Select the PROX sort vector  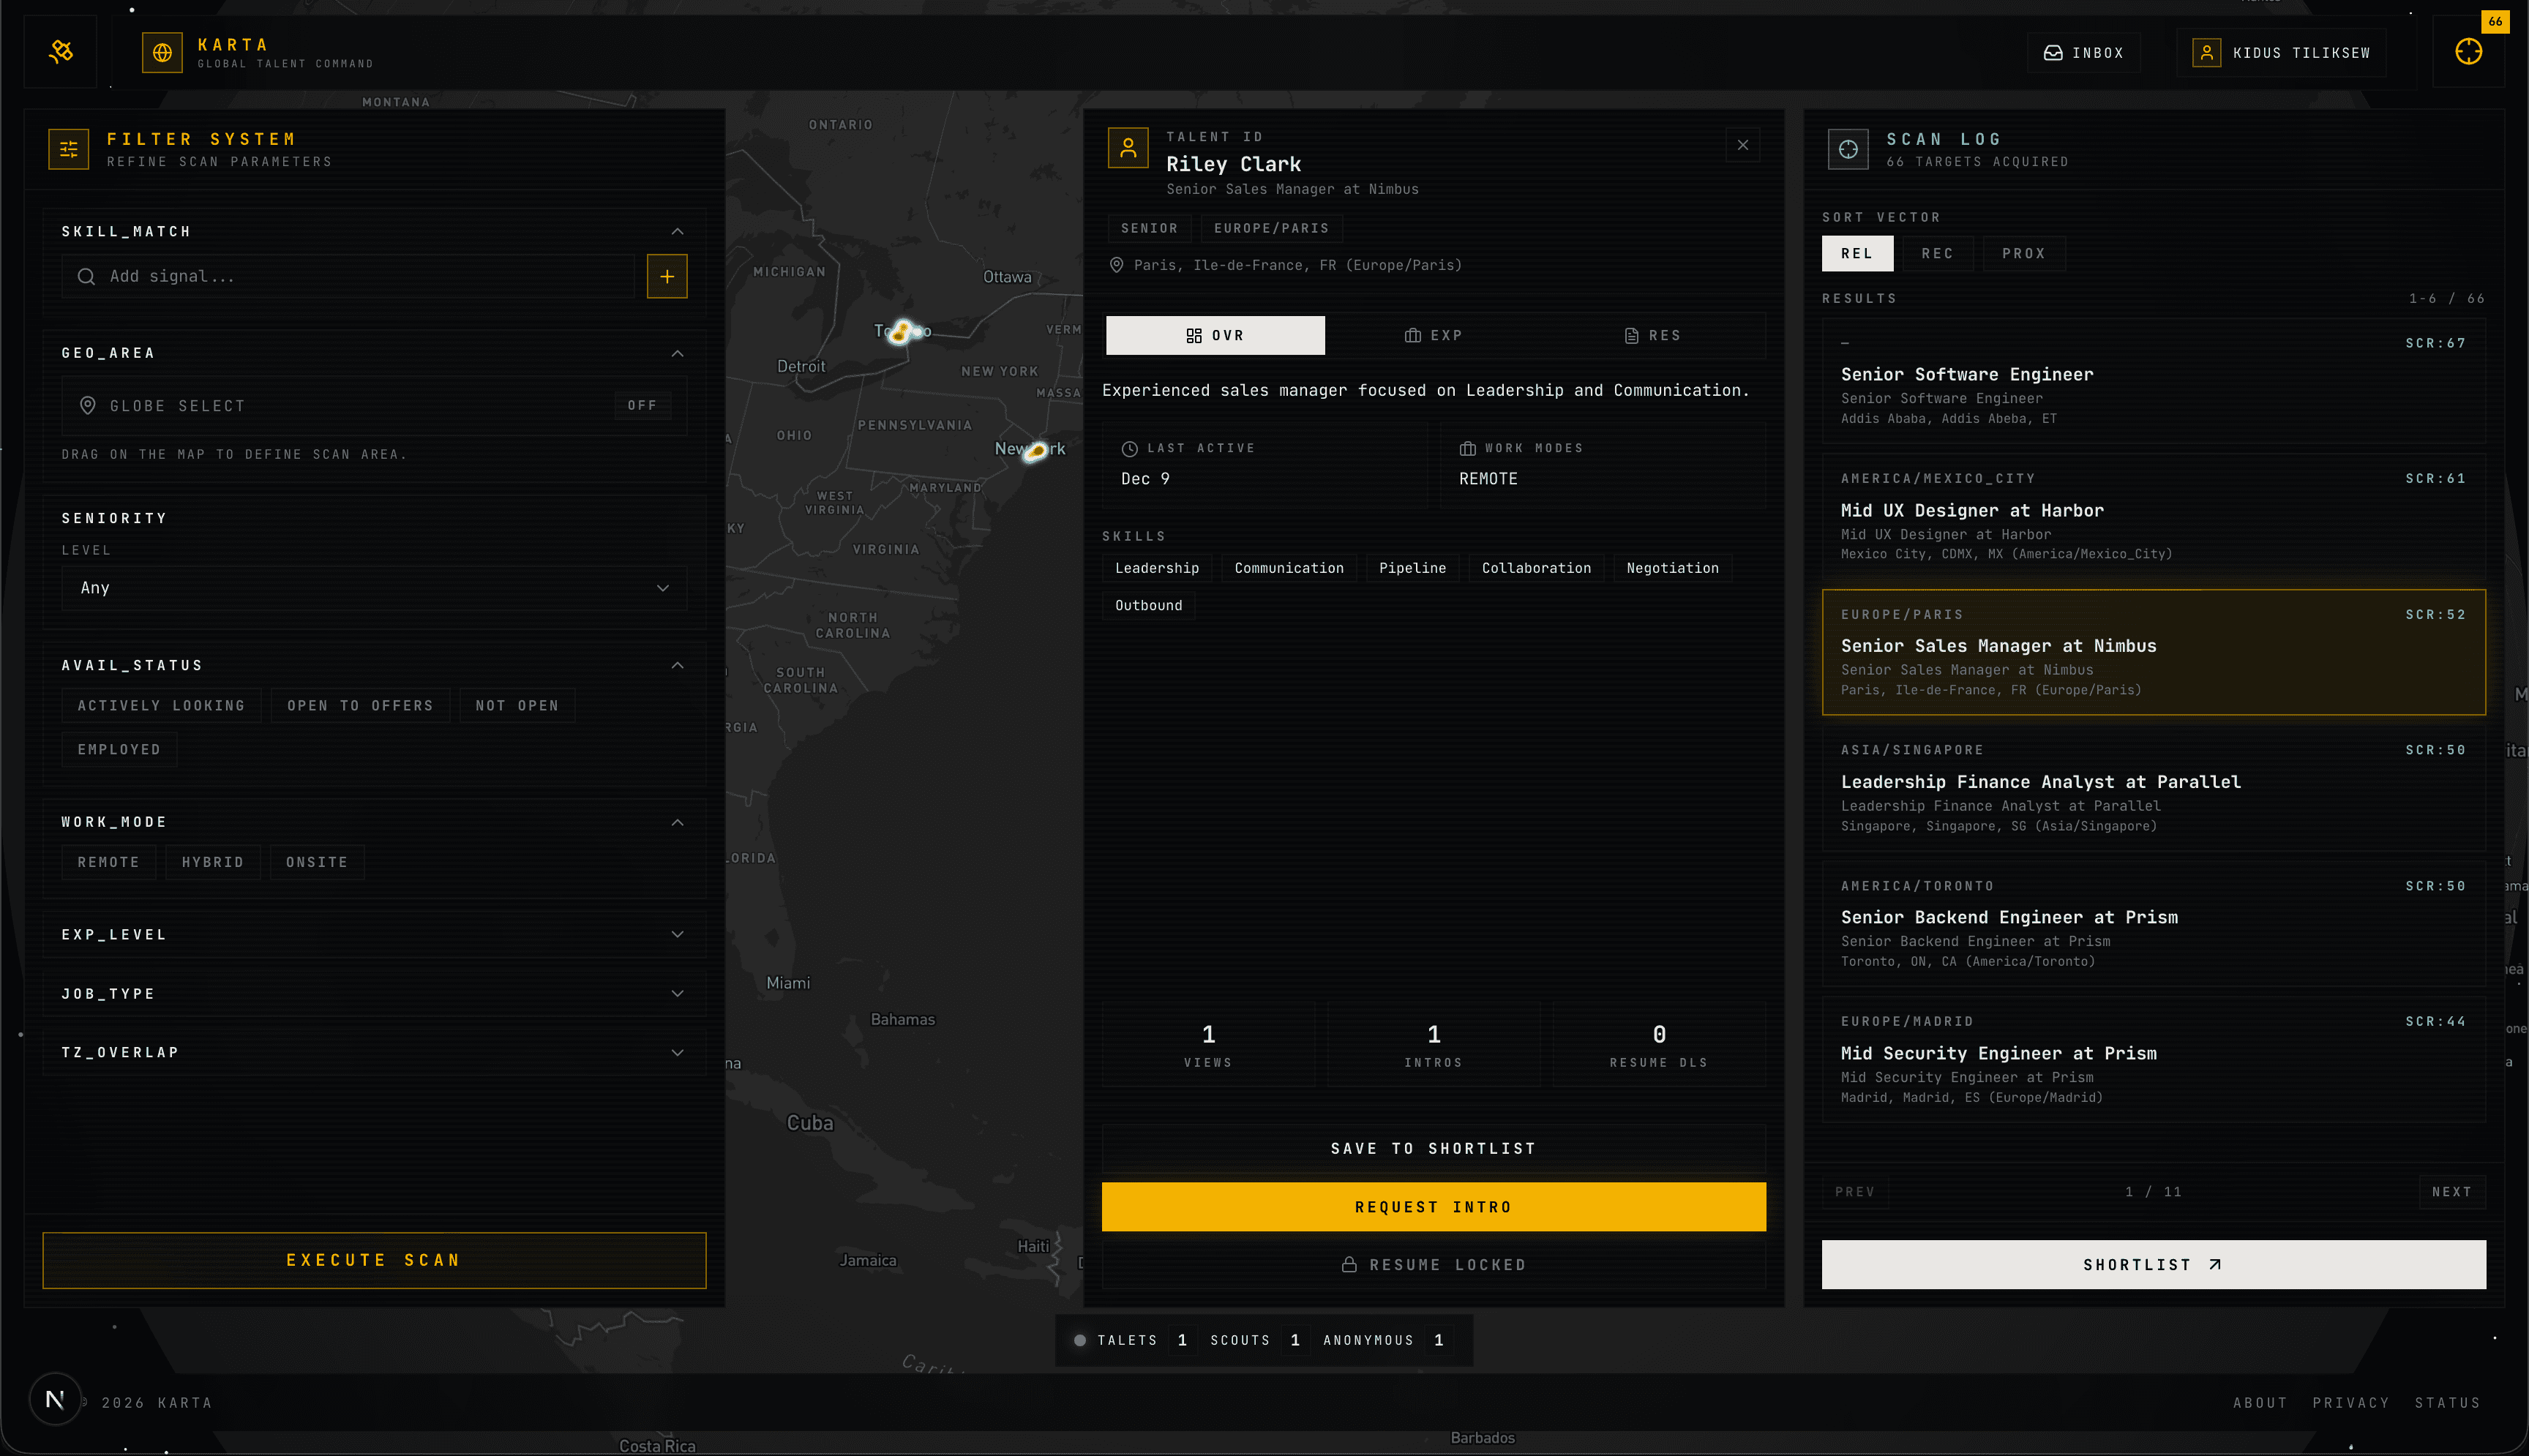pos(2023,253)
